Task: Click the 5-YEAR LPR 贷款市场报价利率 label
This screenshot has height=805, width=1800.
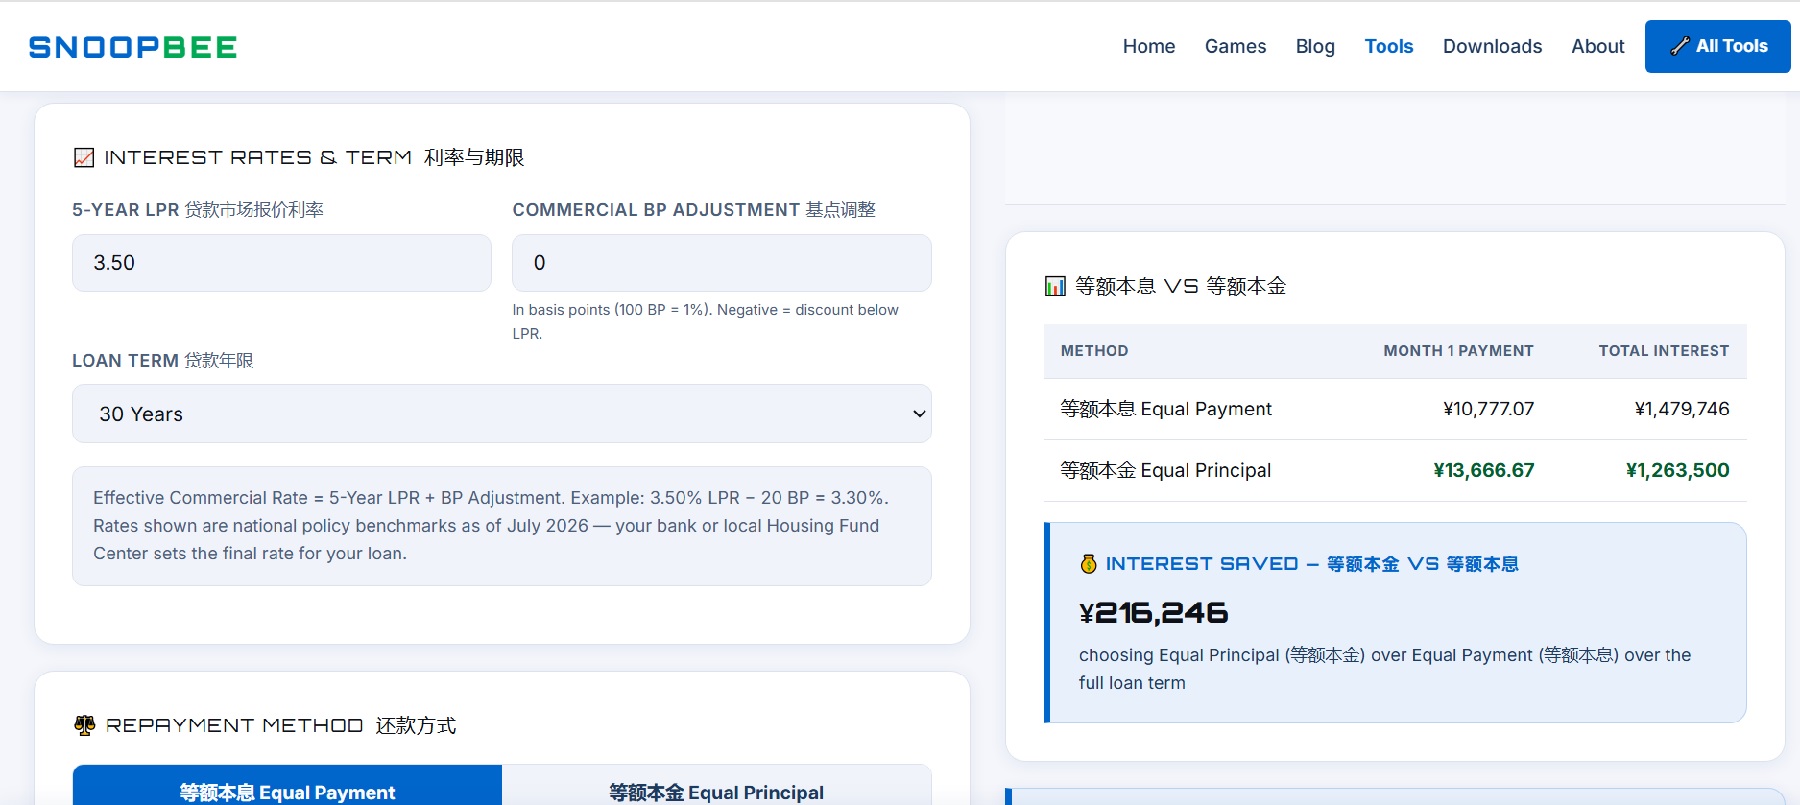Action: [198, 210]
